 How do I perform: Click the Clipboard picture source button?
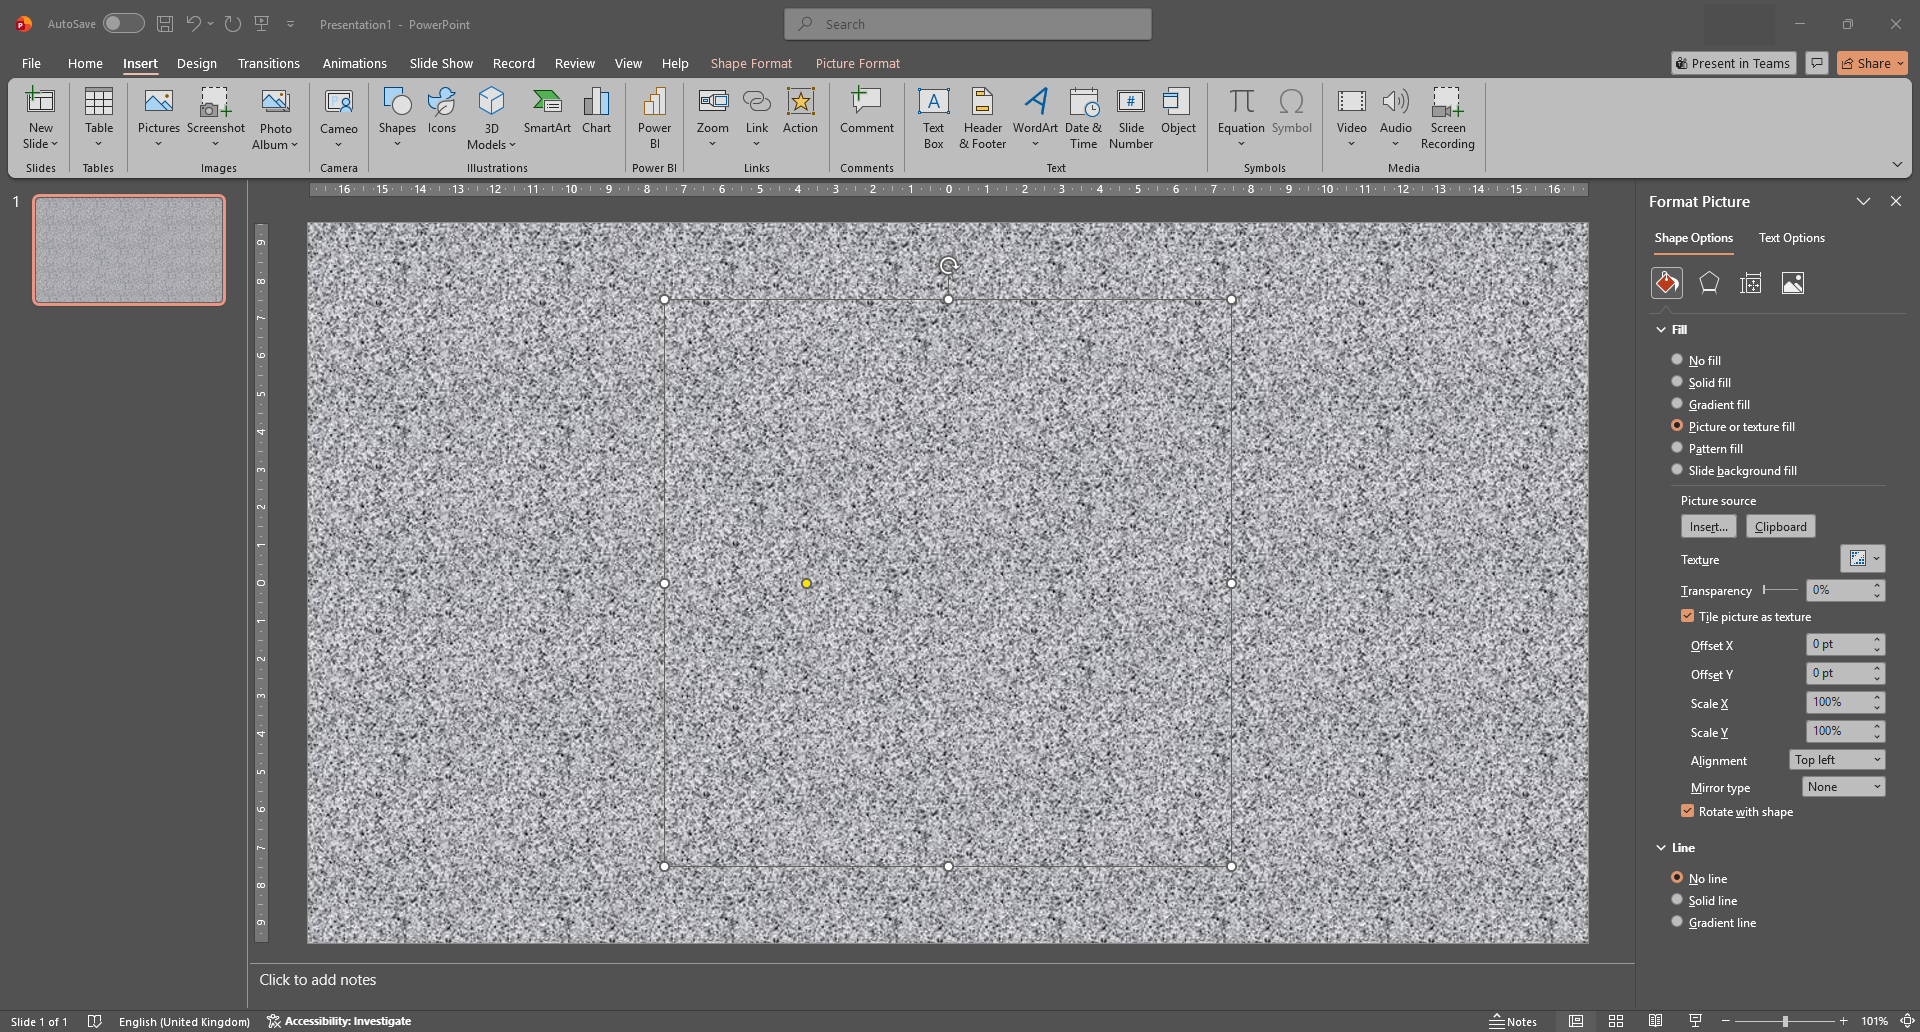(1780, 526)
